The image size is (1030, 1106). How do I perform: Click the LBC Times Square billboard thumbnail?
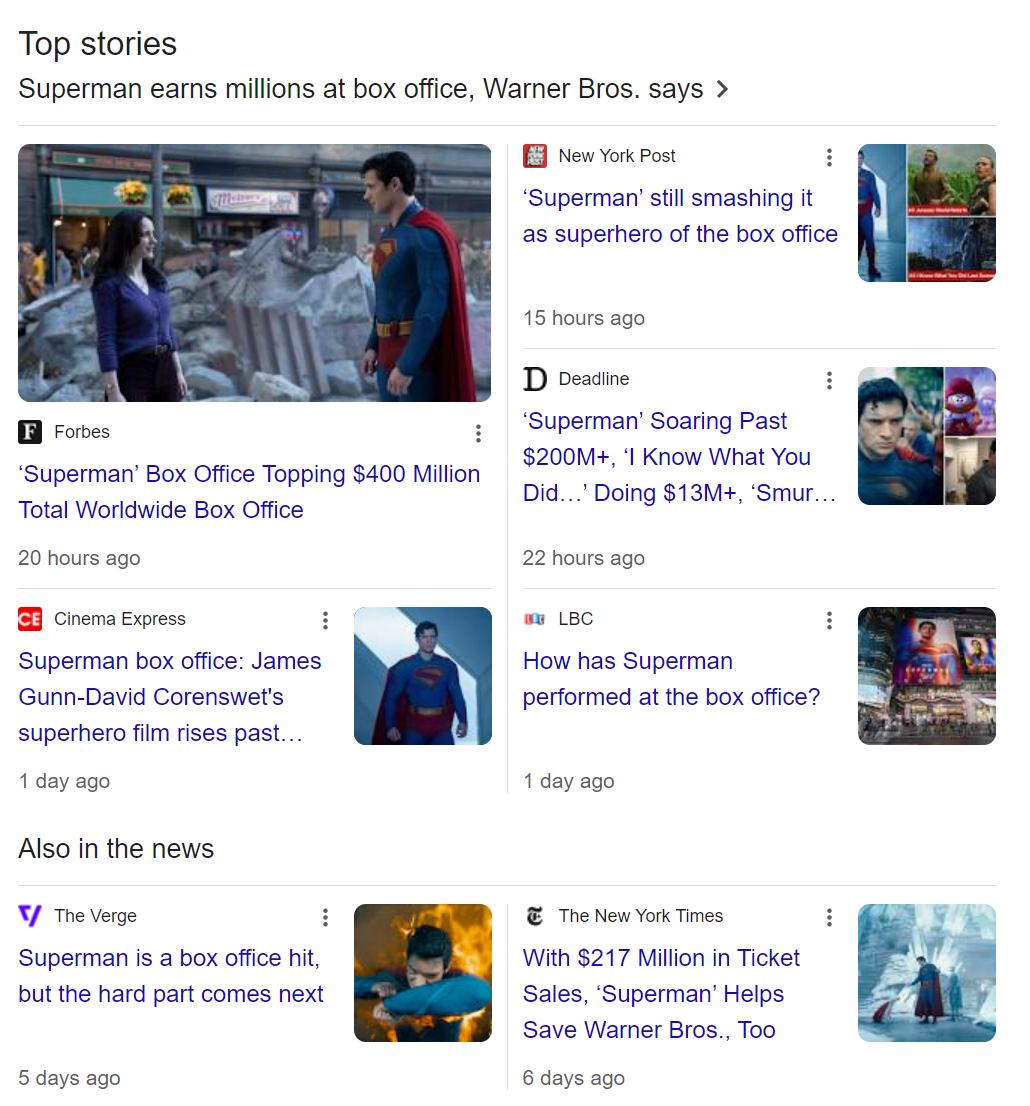click(926, 676)
